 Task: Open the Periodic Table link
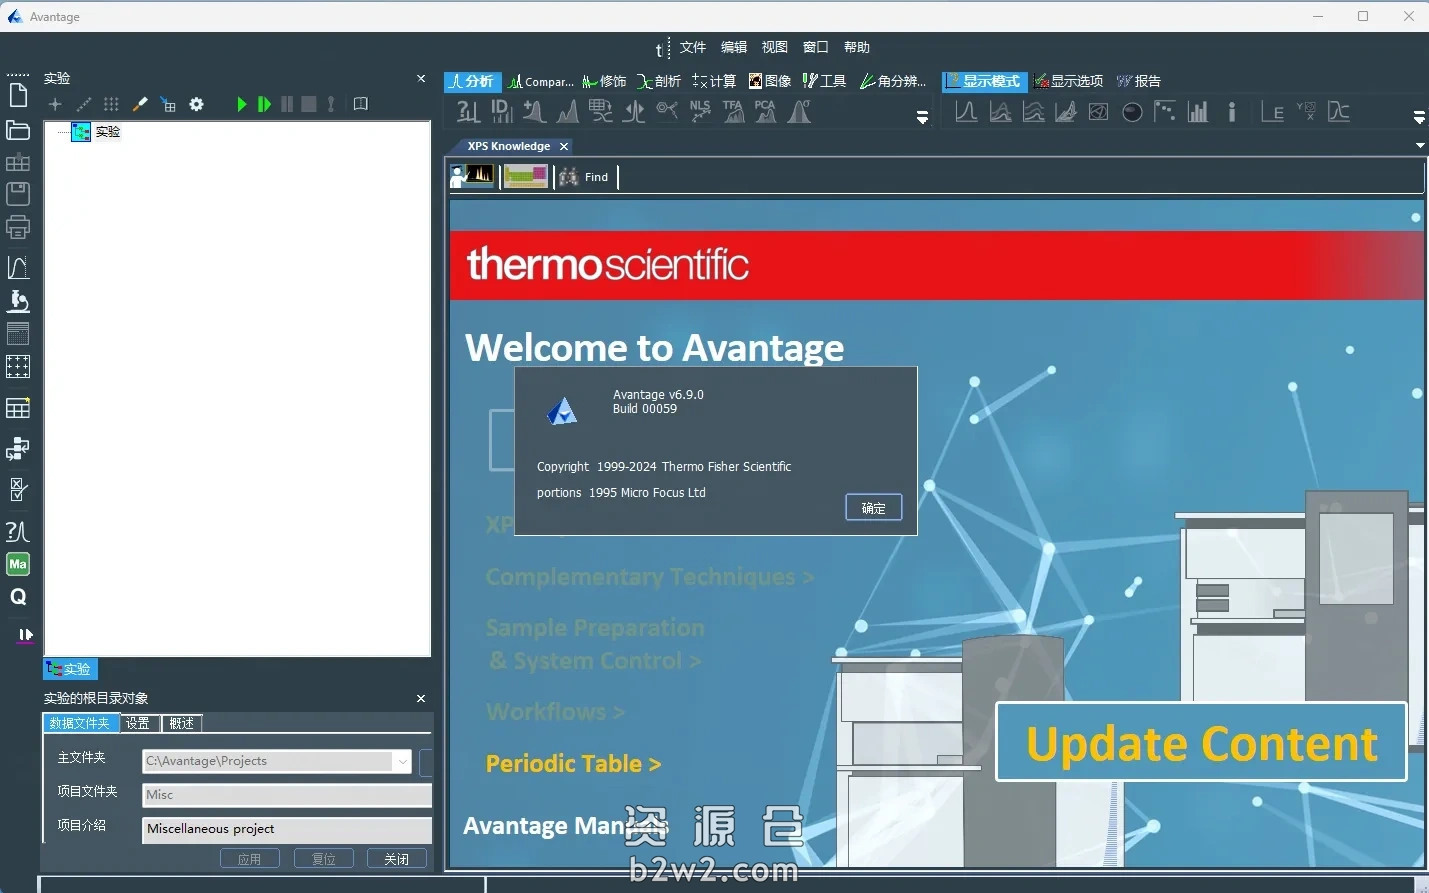pyautogui.click(x=573, y=764)
